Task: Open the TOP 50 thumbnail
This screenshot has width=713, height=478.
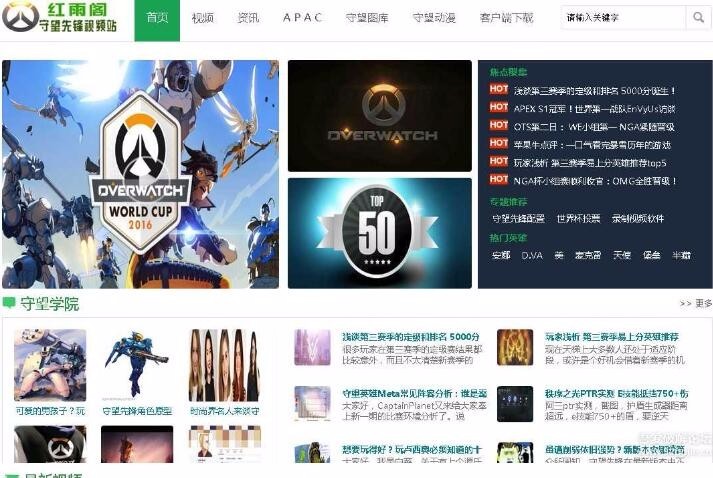Action: pos(380,233)
